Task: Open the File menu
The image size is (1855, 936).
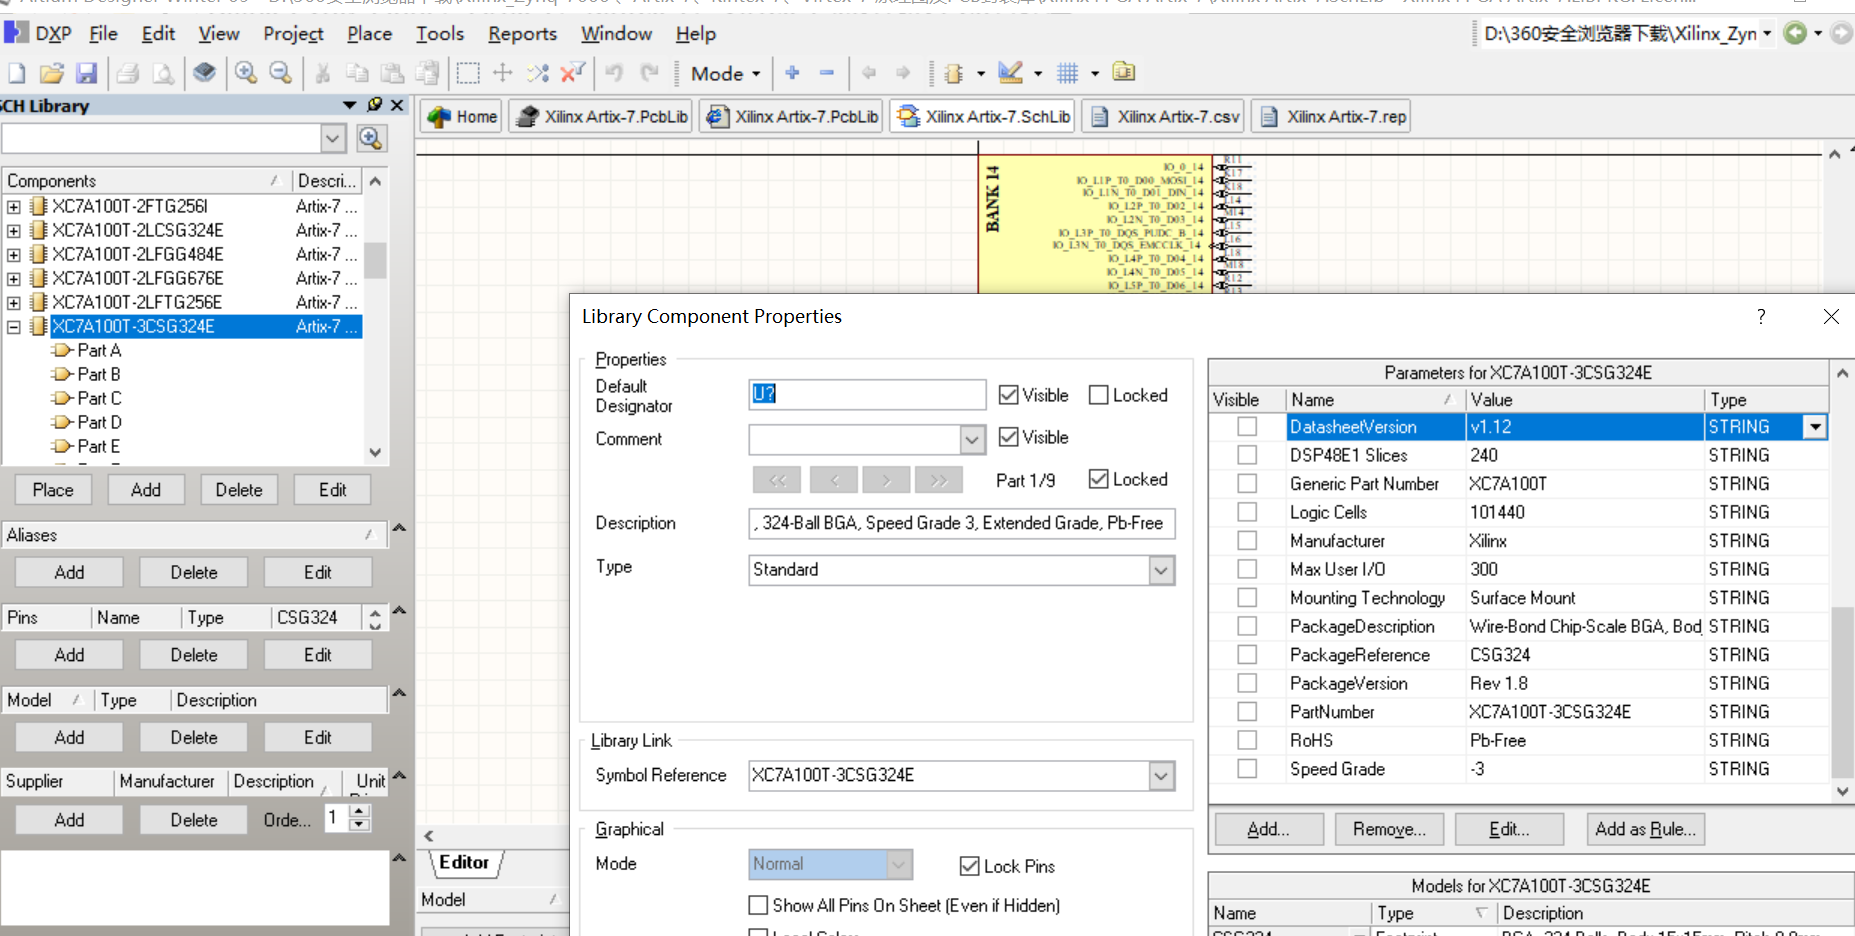Action: (x=103, y=33)
